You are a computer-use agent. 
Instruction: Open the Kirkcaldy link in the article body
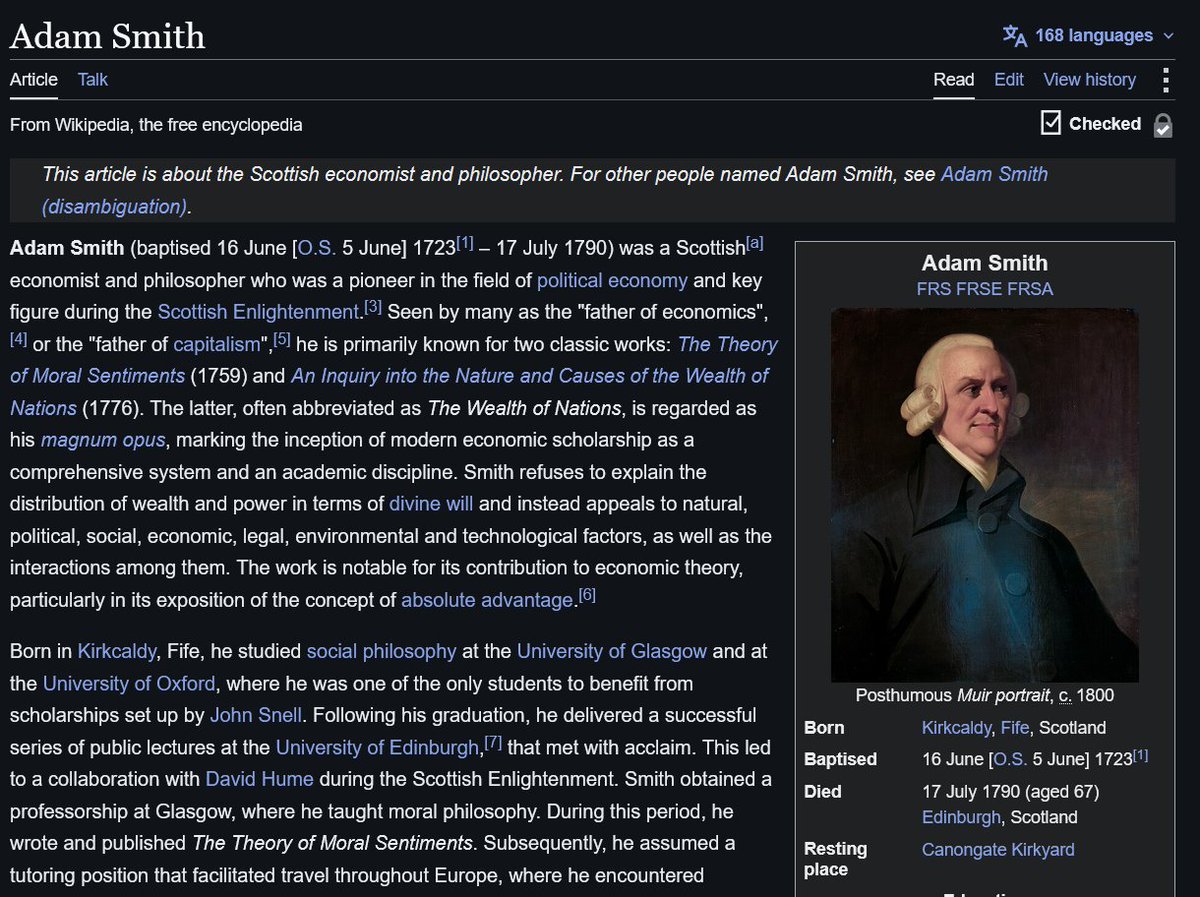pos(117,651)
